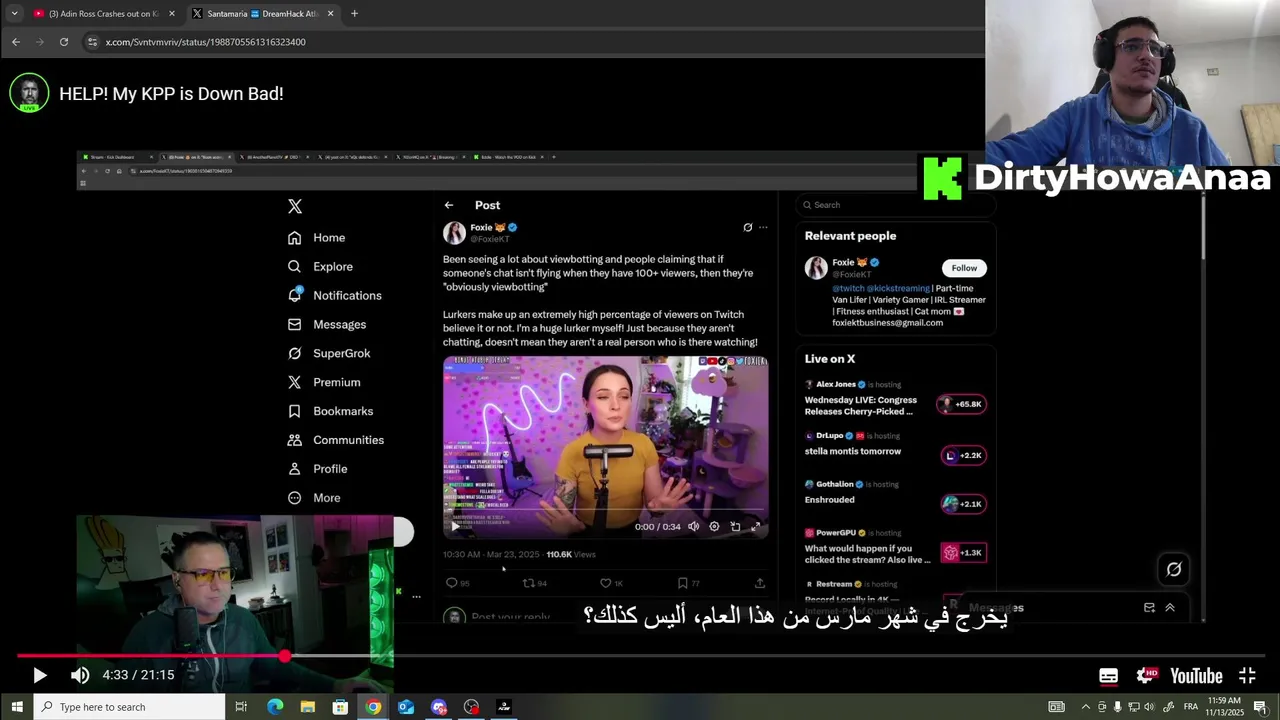Open Grok explain icon on Foxie's post

747,228
